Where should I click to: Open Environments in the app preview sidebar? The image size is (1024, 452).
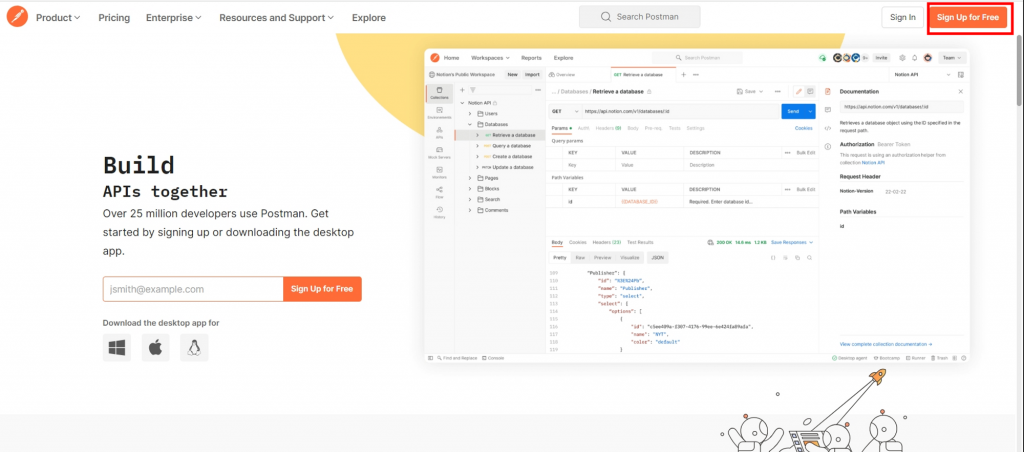pos(440,113)
